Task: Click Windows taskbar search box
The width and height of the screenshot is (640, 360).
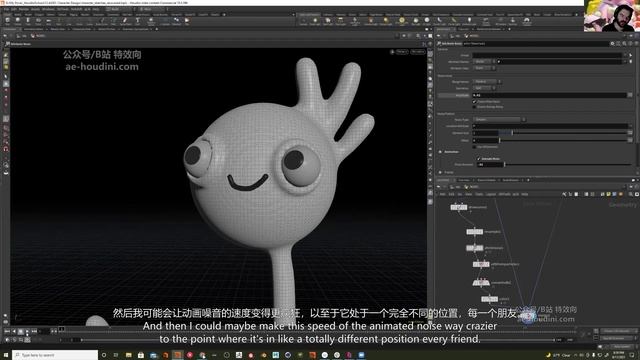Action: tap(55, 355)
